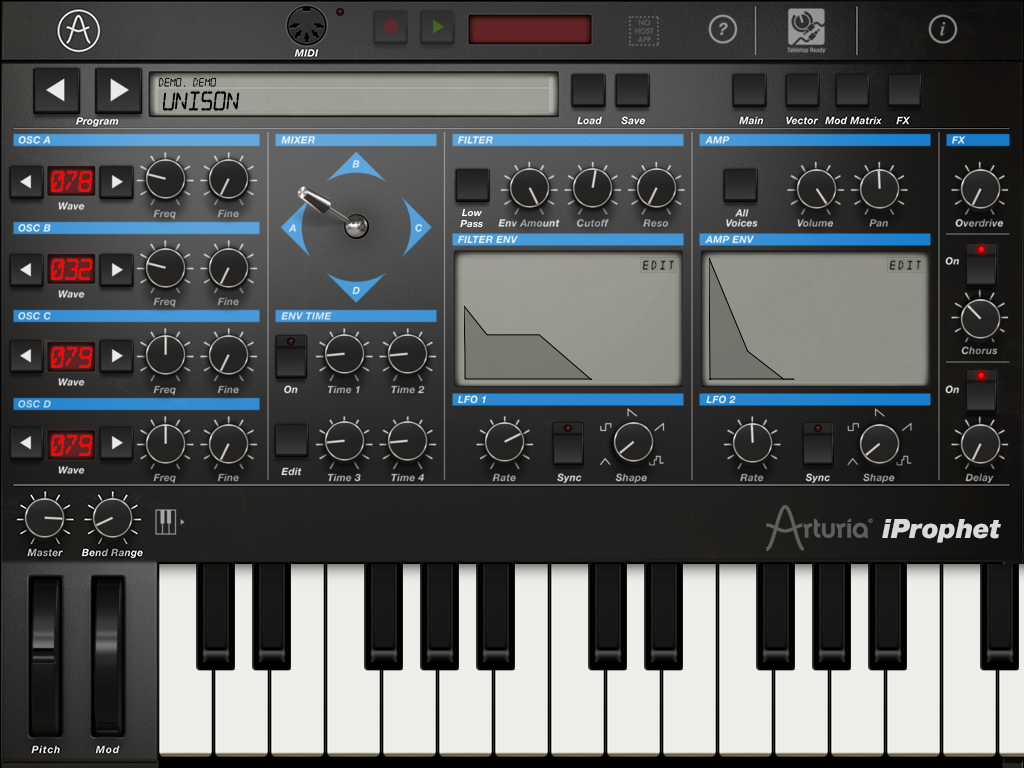
Task: Select previous wave for OSC D
Action: coord(26,443)
